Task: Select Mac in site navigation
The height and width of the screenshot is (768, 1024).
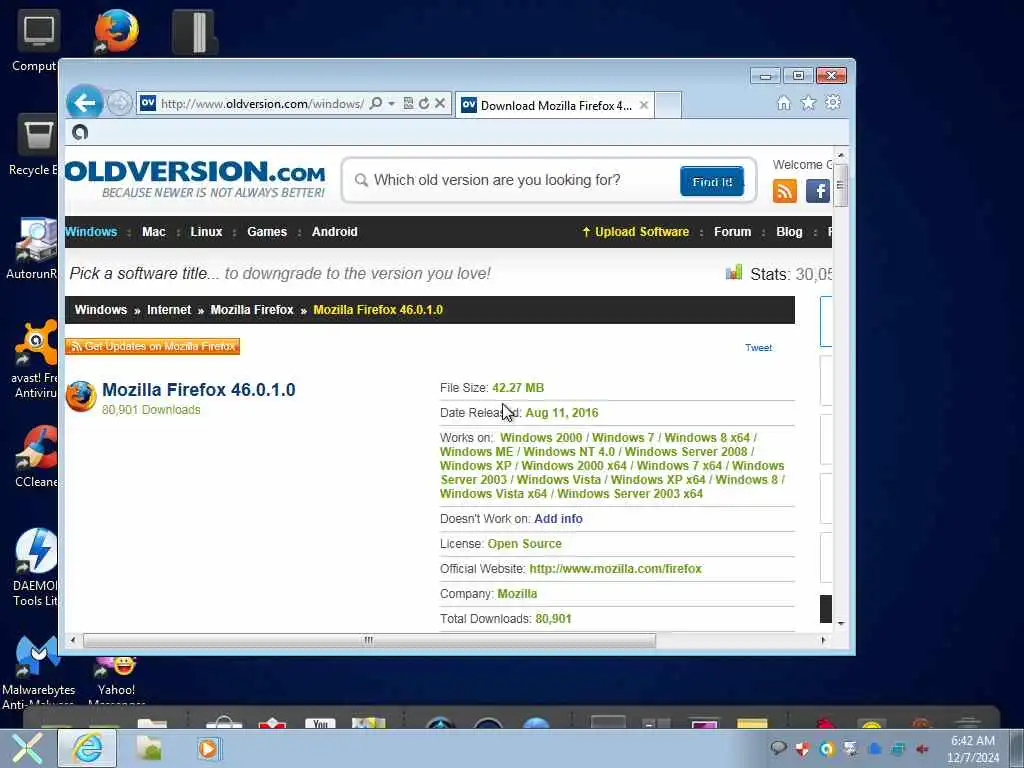Action: (x=153, y=232)
